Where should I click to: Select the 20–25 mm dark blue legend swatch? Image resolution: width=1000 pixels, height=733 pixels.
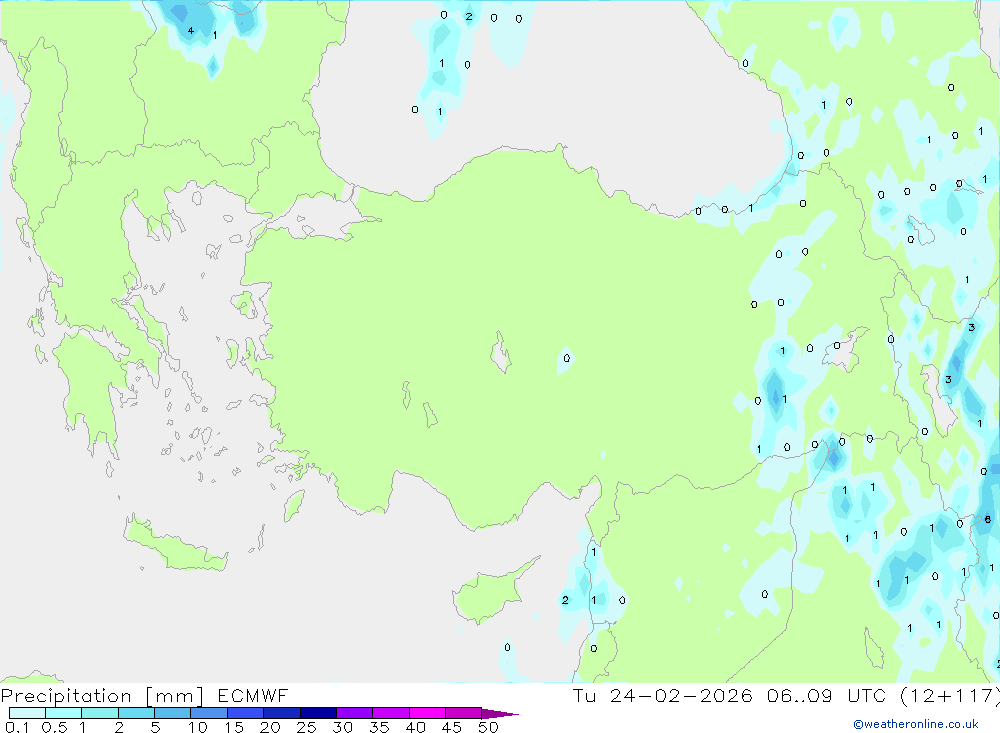click(x=282, y=713)
